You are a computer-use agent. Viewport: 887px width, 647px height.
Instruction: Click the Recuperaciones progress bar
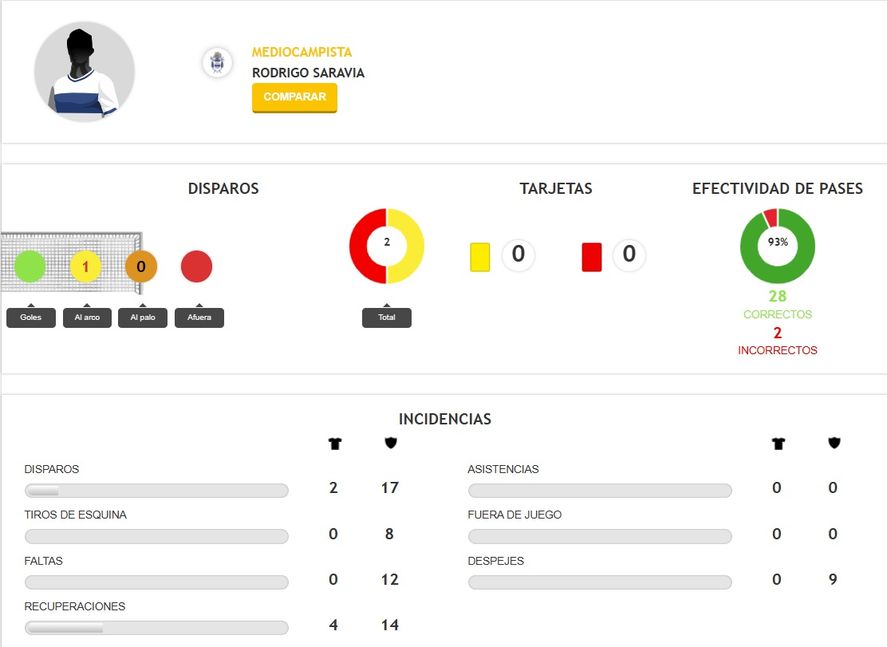[157, 628]
